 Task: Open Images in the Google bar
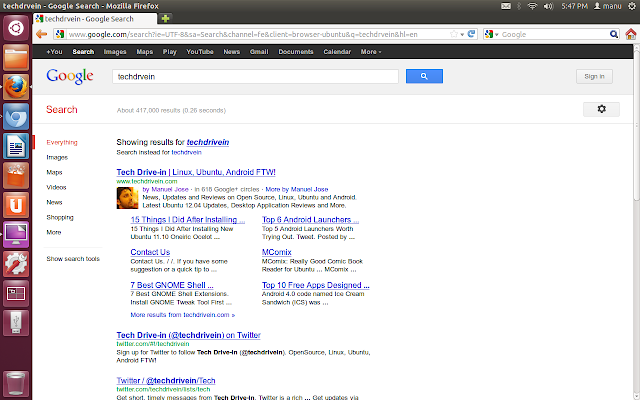(115, 52)
